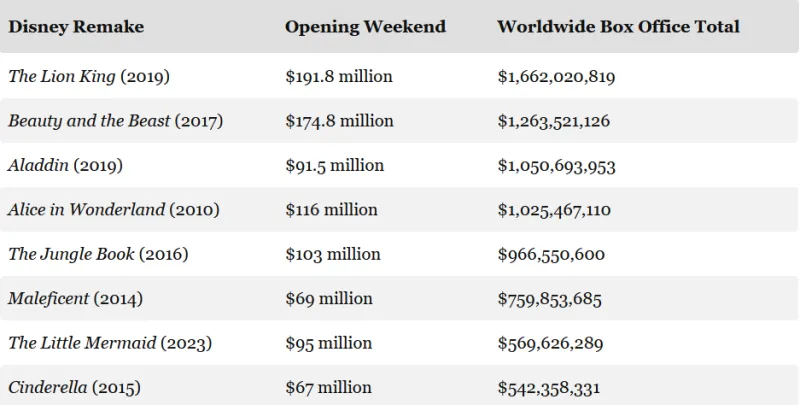The width and height of the screenshot is (800, 405).
Task: Click the $191.8 million opening weekend value
Action: tap(339, 77)
